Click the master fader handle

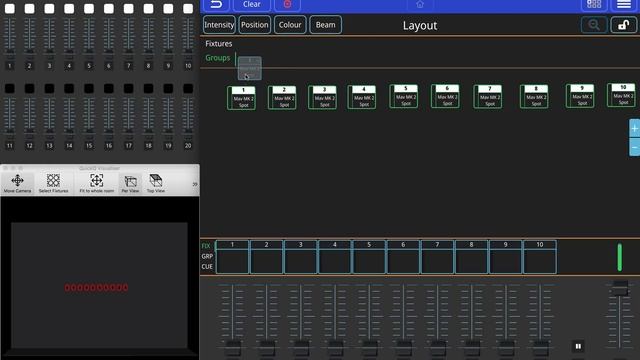coord(620,287)
